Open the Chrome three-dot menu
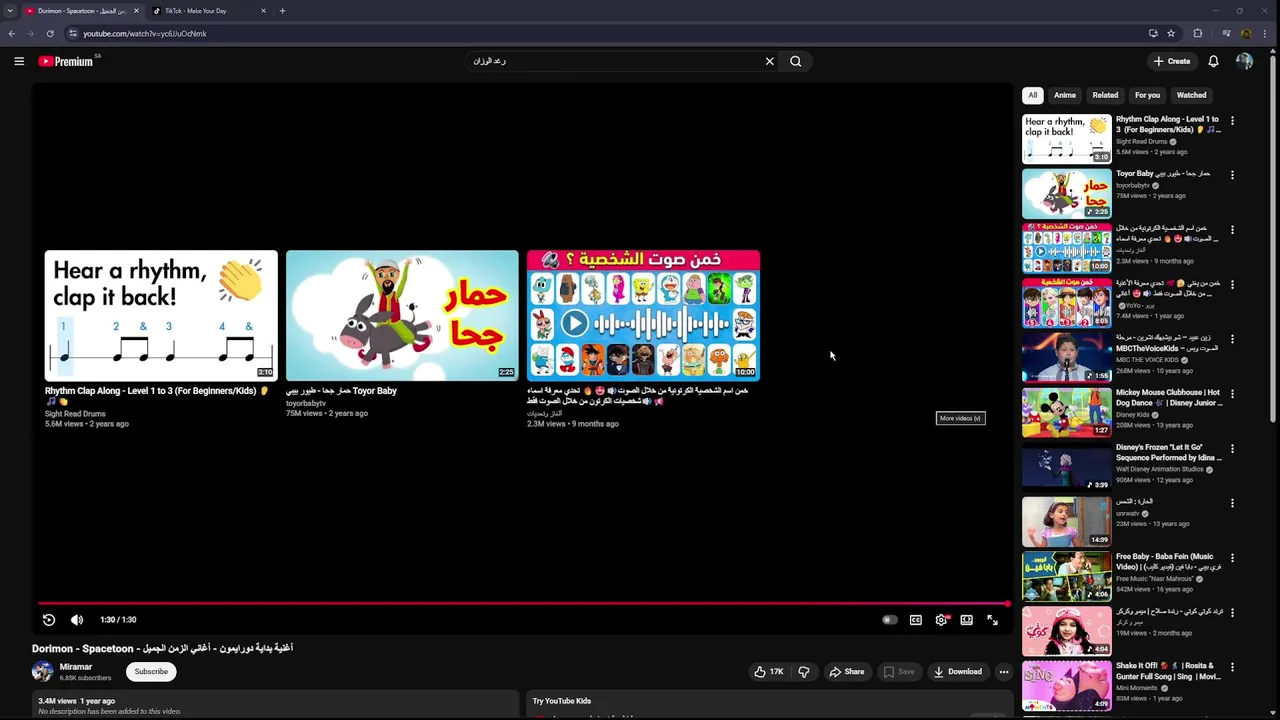Screen dimensions: 1280x720 point(1265,33)
